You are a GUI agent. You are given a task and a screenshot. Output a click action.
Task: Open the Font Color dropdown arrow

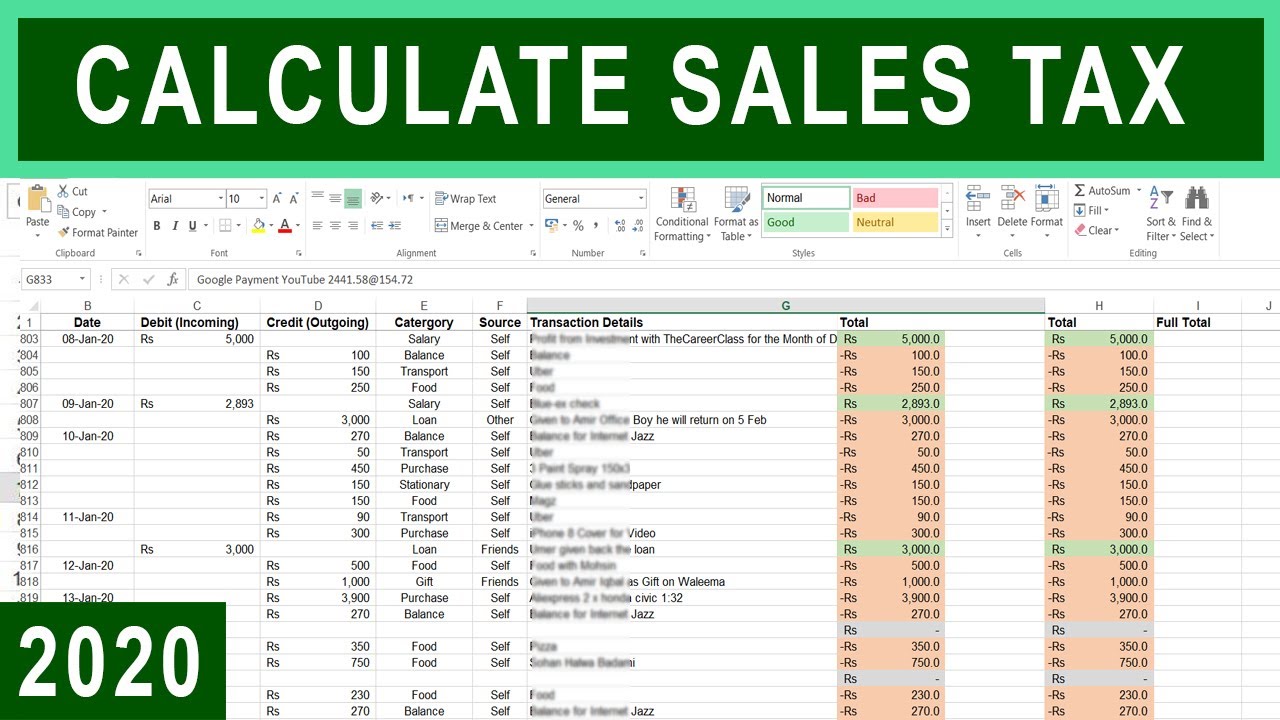[x=297, y=226]
